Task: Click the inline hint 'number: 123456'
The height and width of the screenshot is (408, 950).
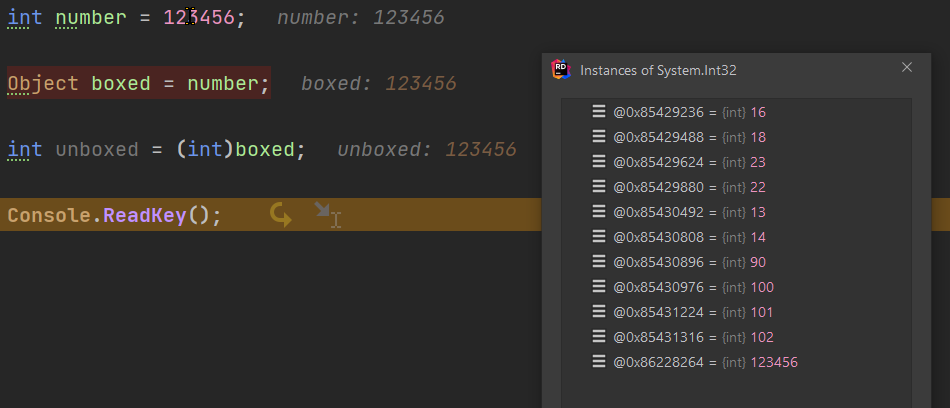Action: 360,18
